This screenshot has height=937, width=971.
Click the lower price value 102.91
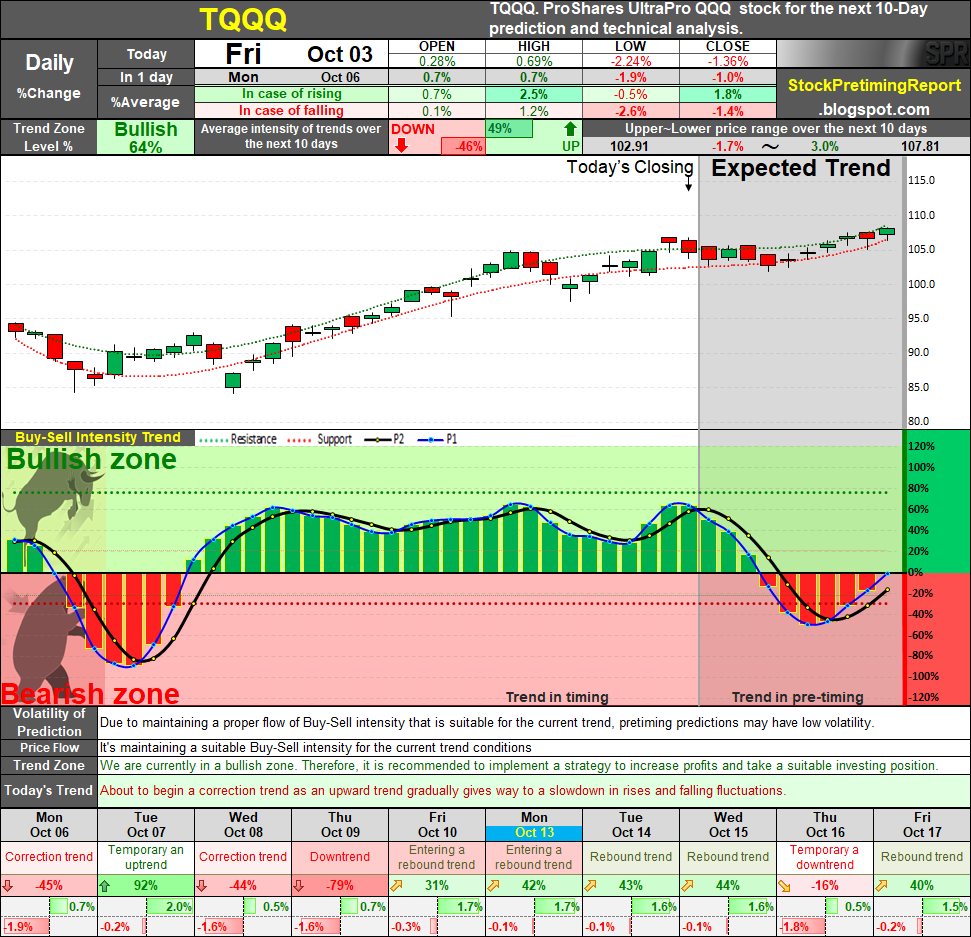(629, 147)
